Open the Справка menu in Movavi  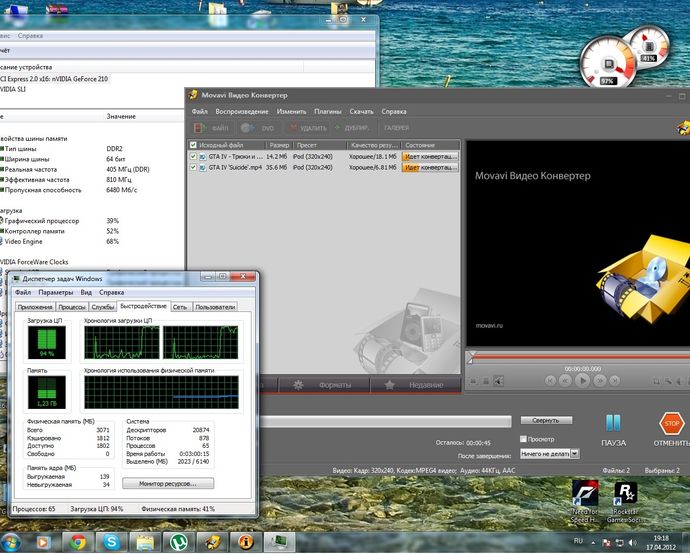tap(394, 111)
